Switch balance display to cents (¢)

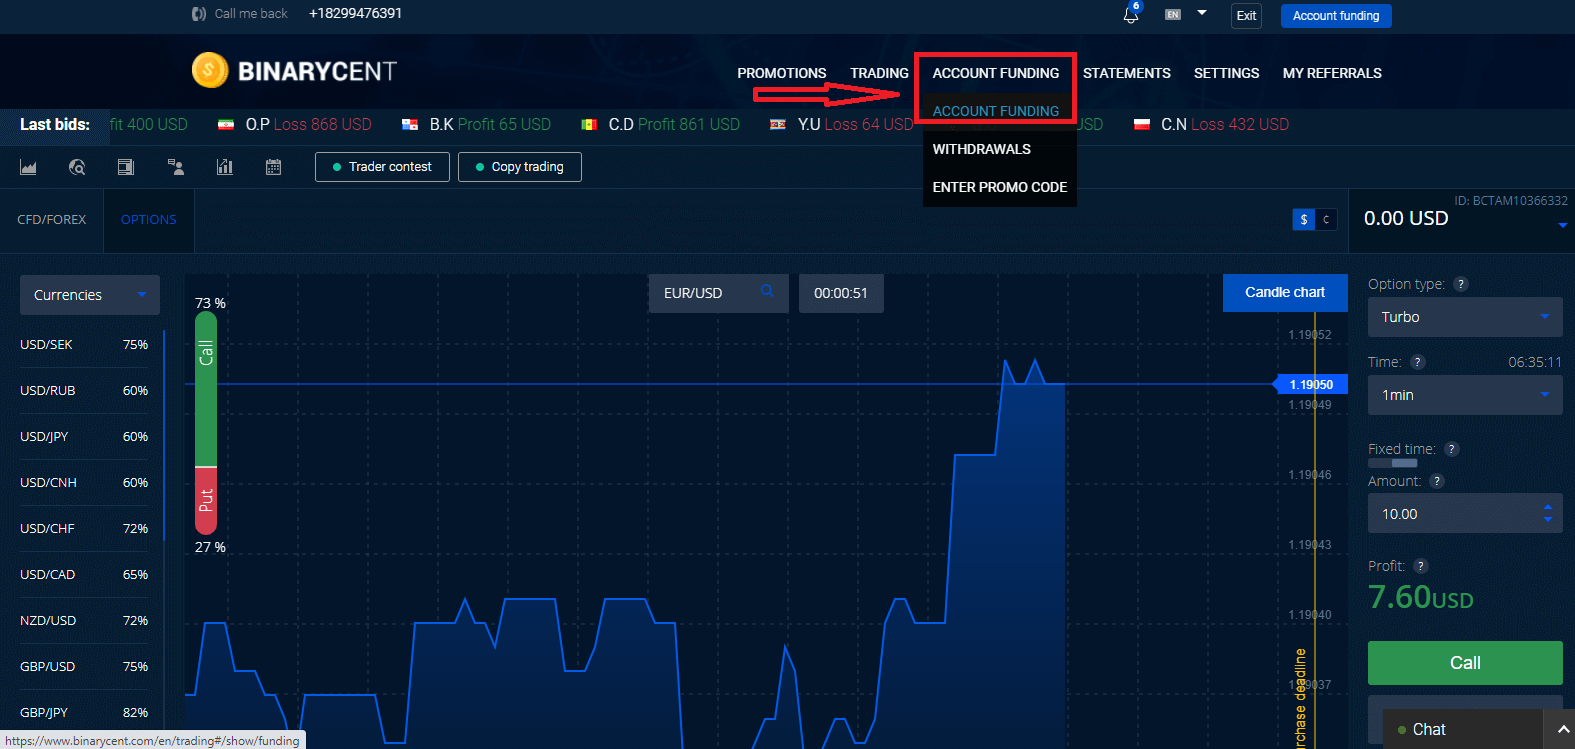point(1327,220)
